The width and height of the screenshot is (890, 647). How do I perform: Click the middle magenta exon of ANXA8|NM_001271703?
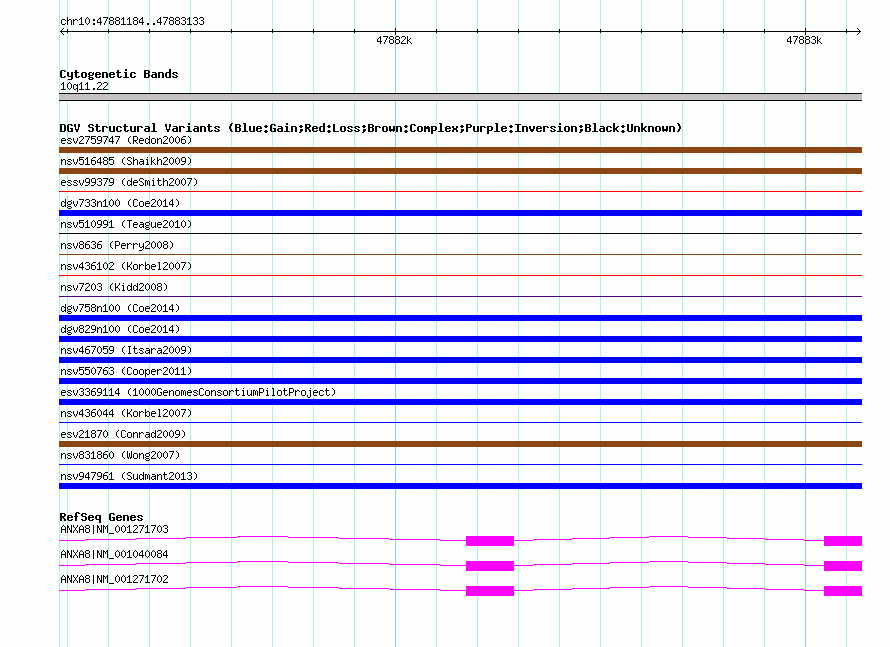pyautogui.click(x=490, y=541)
